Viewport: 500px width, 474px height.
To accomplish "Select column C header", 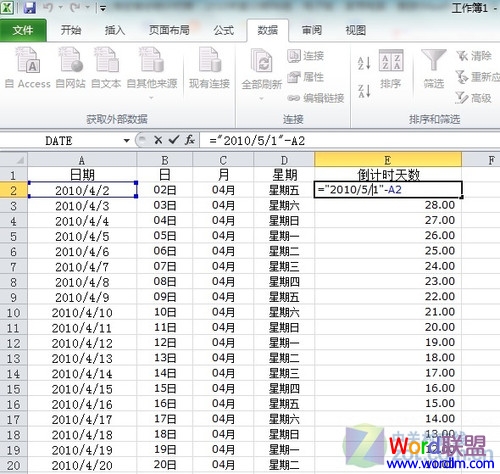I will [223, 160].
